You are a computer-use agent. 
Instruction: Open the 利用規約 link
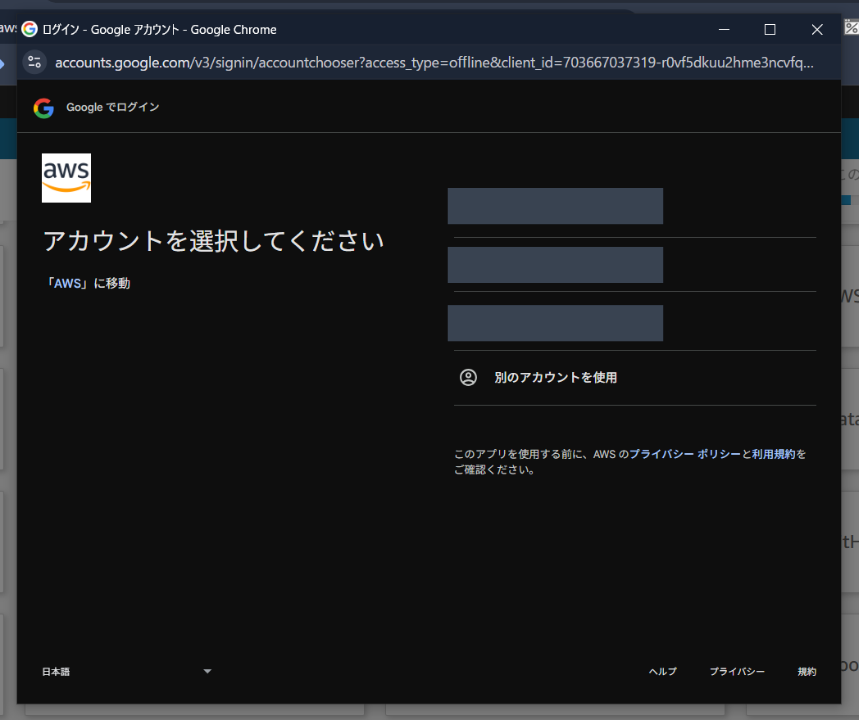click(x=773, y=454)
